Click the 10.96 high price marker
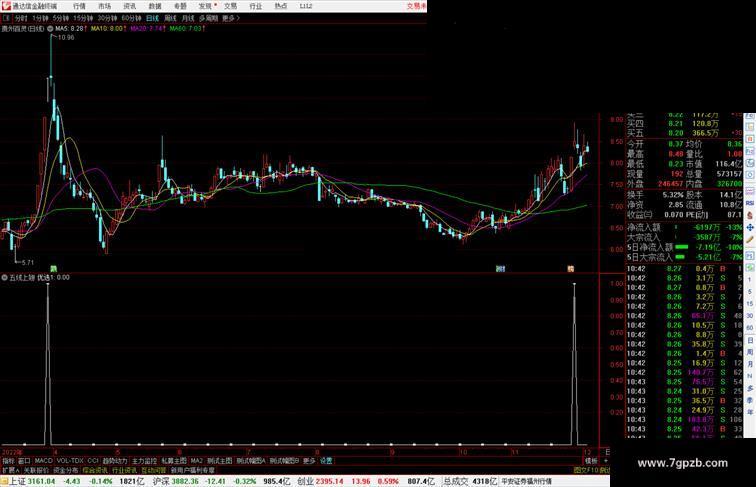This screenshot has width=756, height=487. [x=66, y=38]
